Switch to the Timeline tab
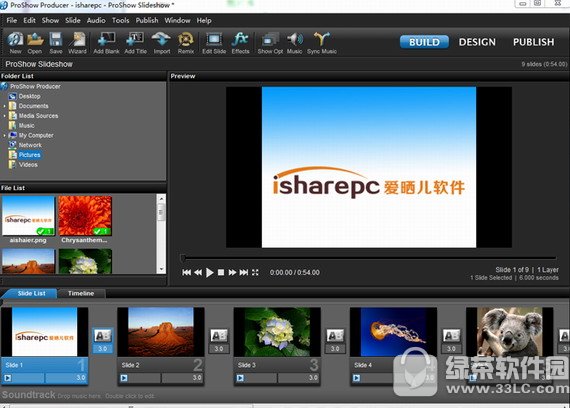570x408 pixels. point(81,293)
